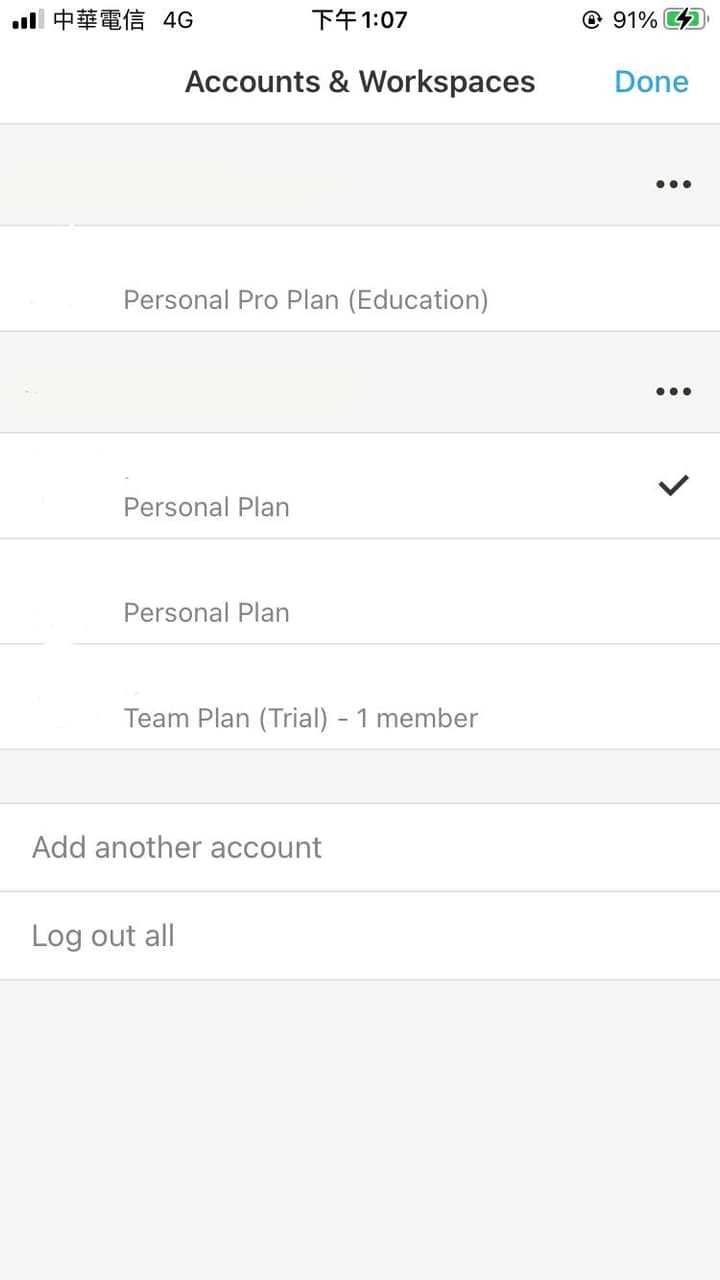Tap Log out all
The height and width of the screenshot is (1280, 720).
(103, 935)
